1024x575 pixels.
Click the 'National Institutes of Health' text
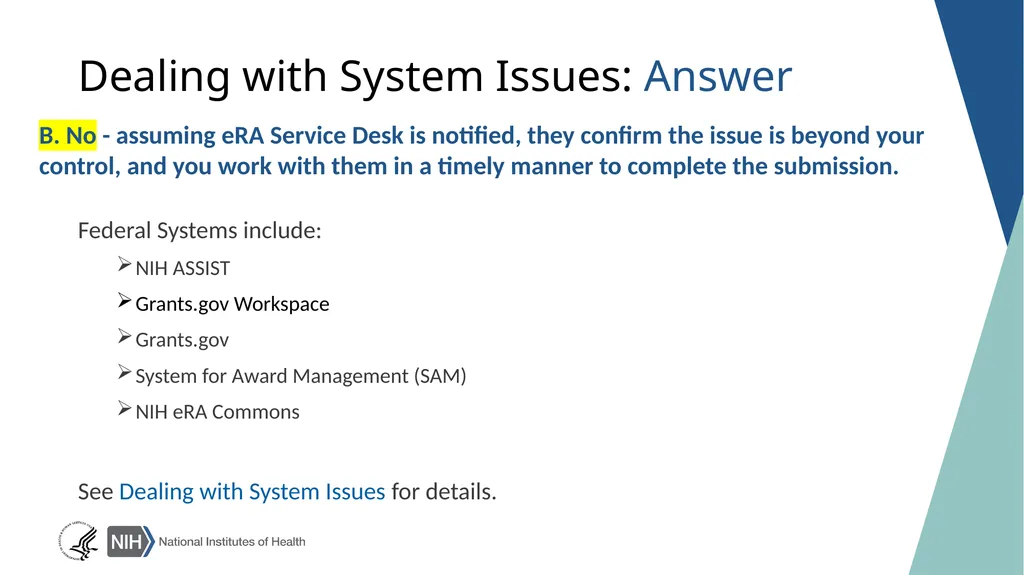232,542
